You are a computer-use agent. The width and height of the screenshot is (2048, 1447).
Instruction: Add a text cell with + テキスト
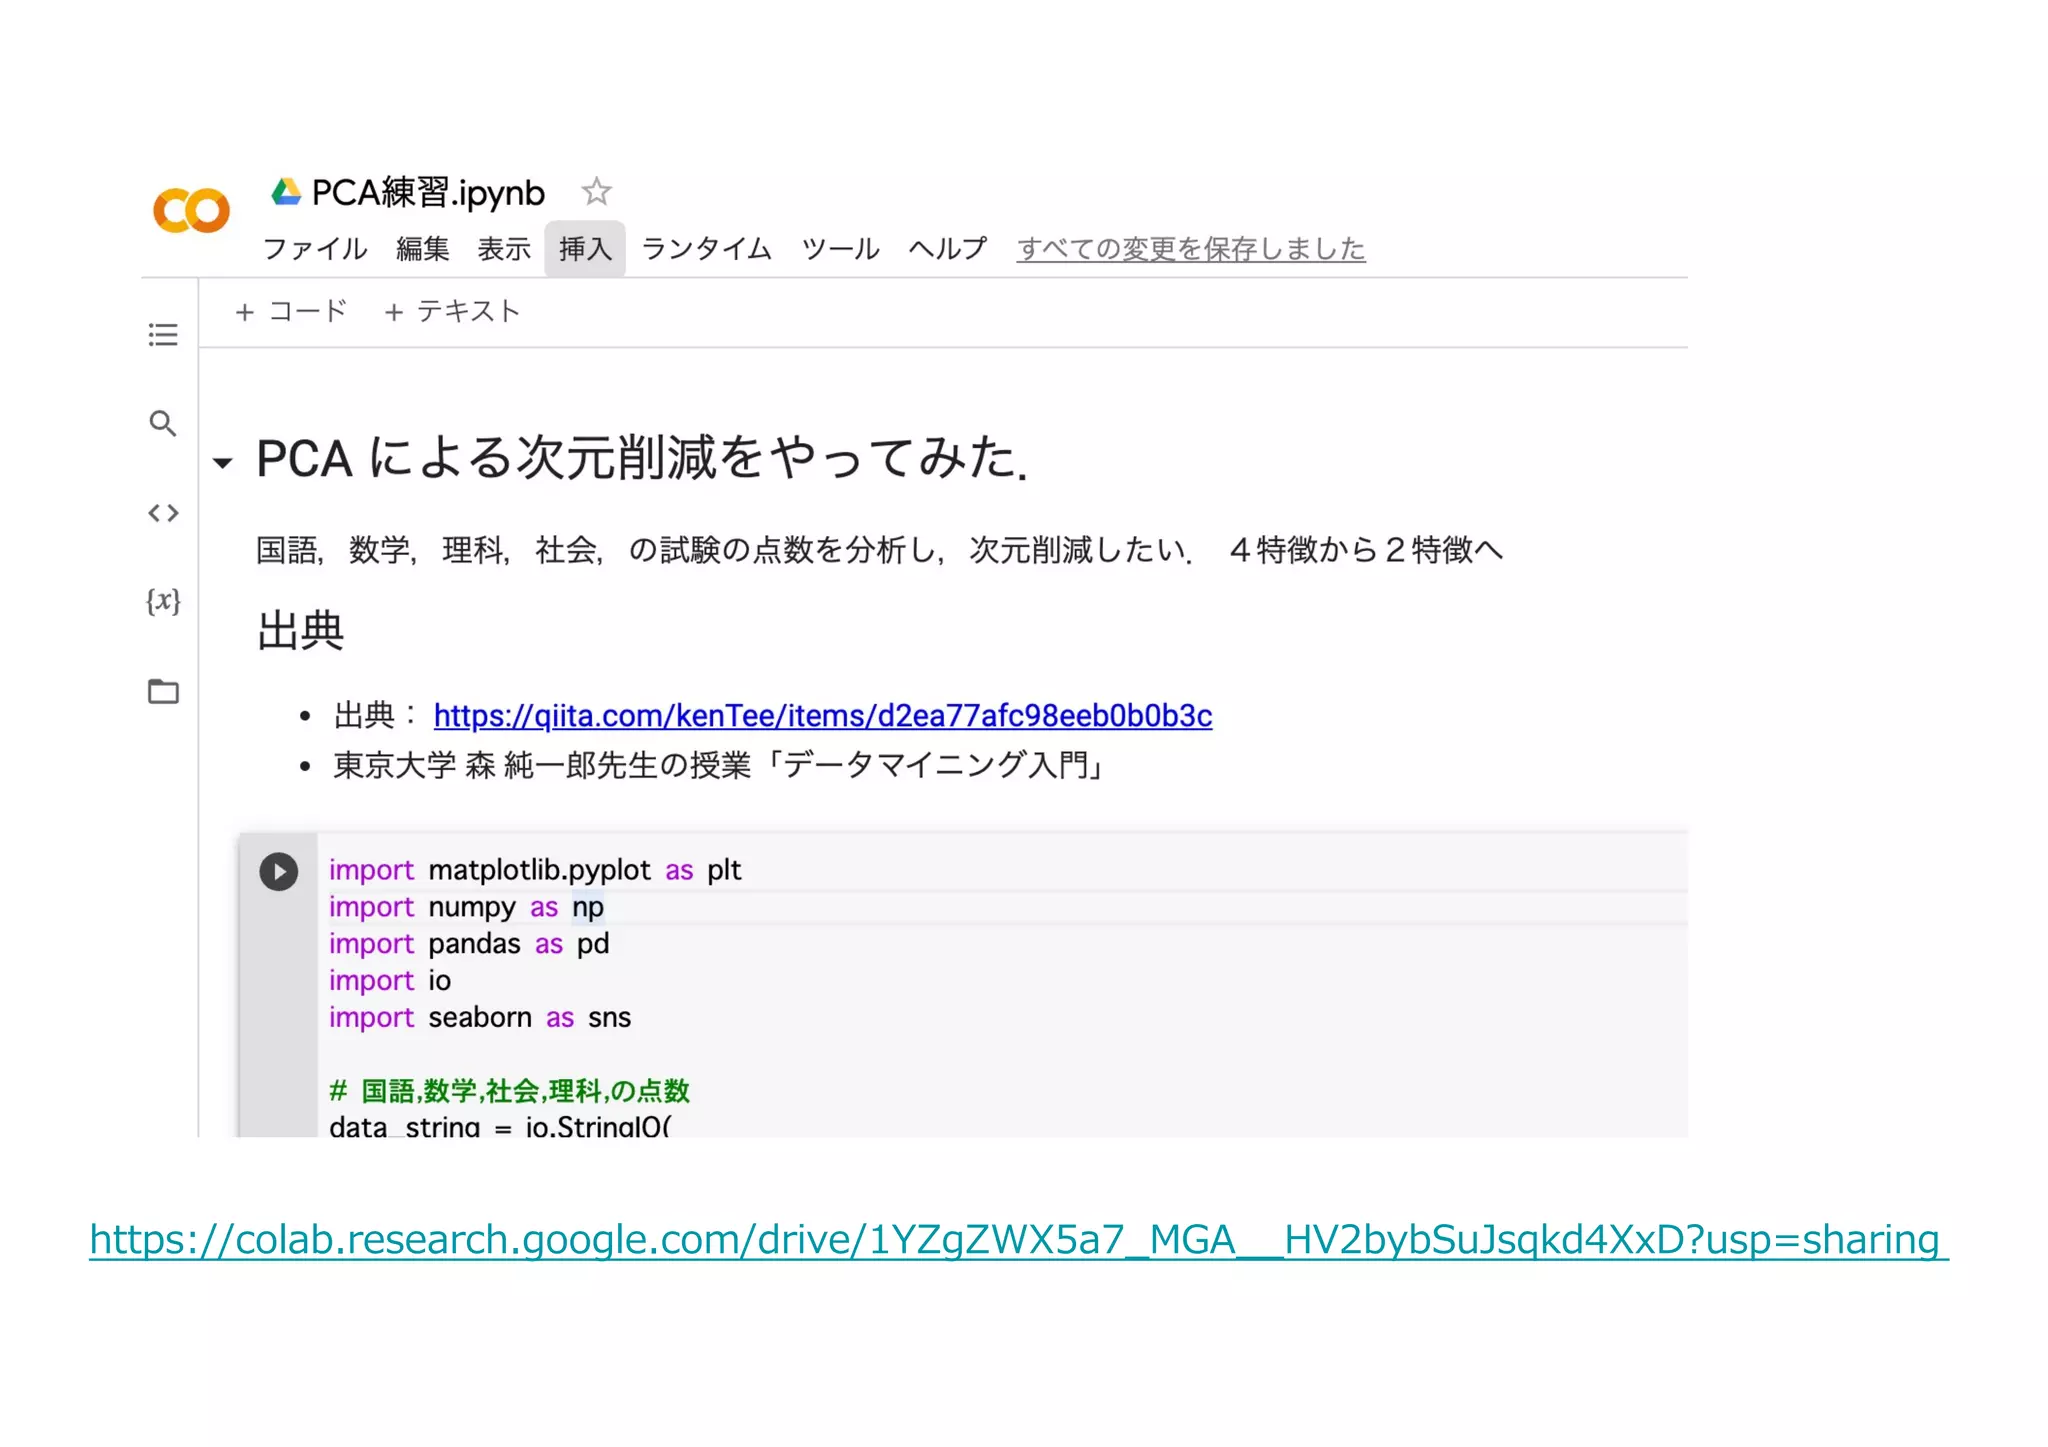click(452, 312)
